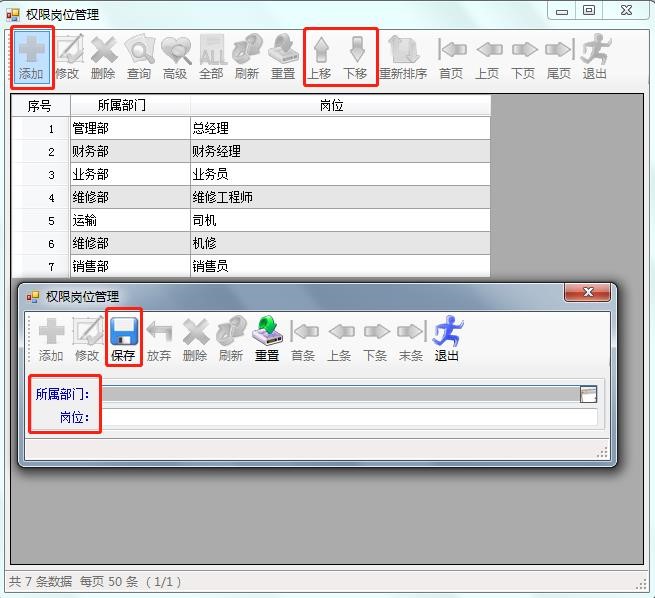
Task: Open the 高级 (Advanced search) tool
Action: [175, 57]
